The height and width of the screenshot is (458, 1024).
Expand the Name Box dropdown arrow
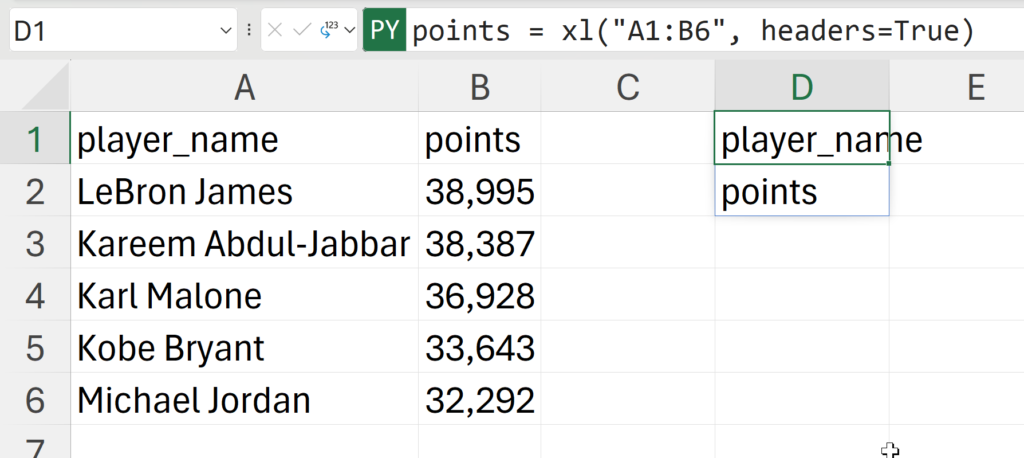tap(225, 32)
